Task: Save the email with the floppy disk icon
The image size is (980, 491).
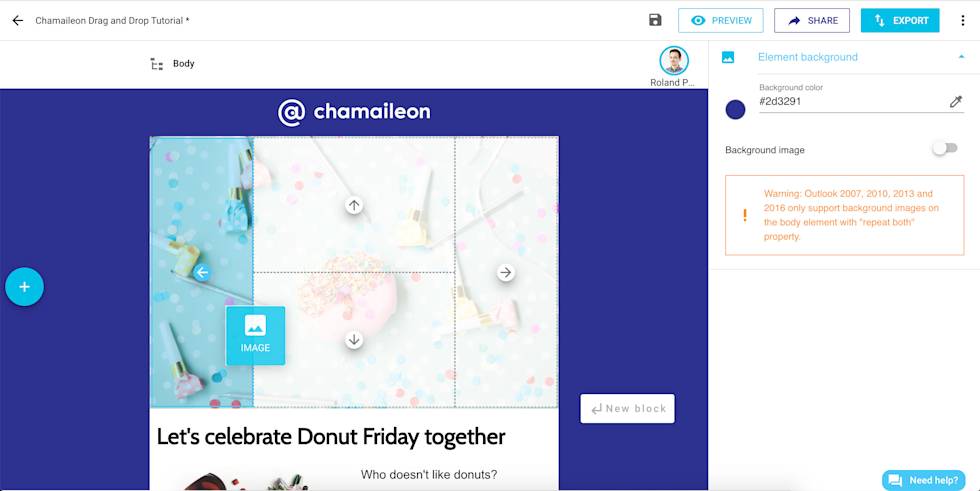Action: pyautogui.click(x=655, y=20)
